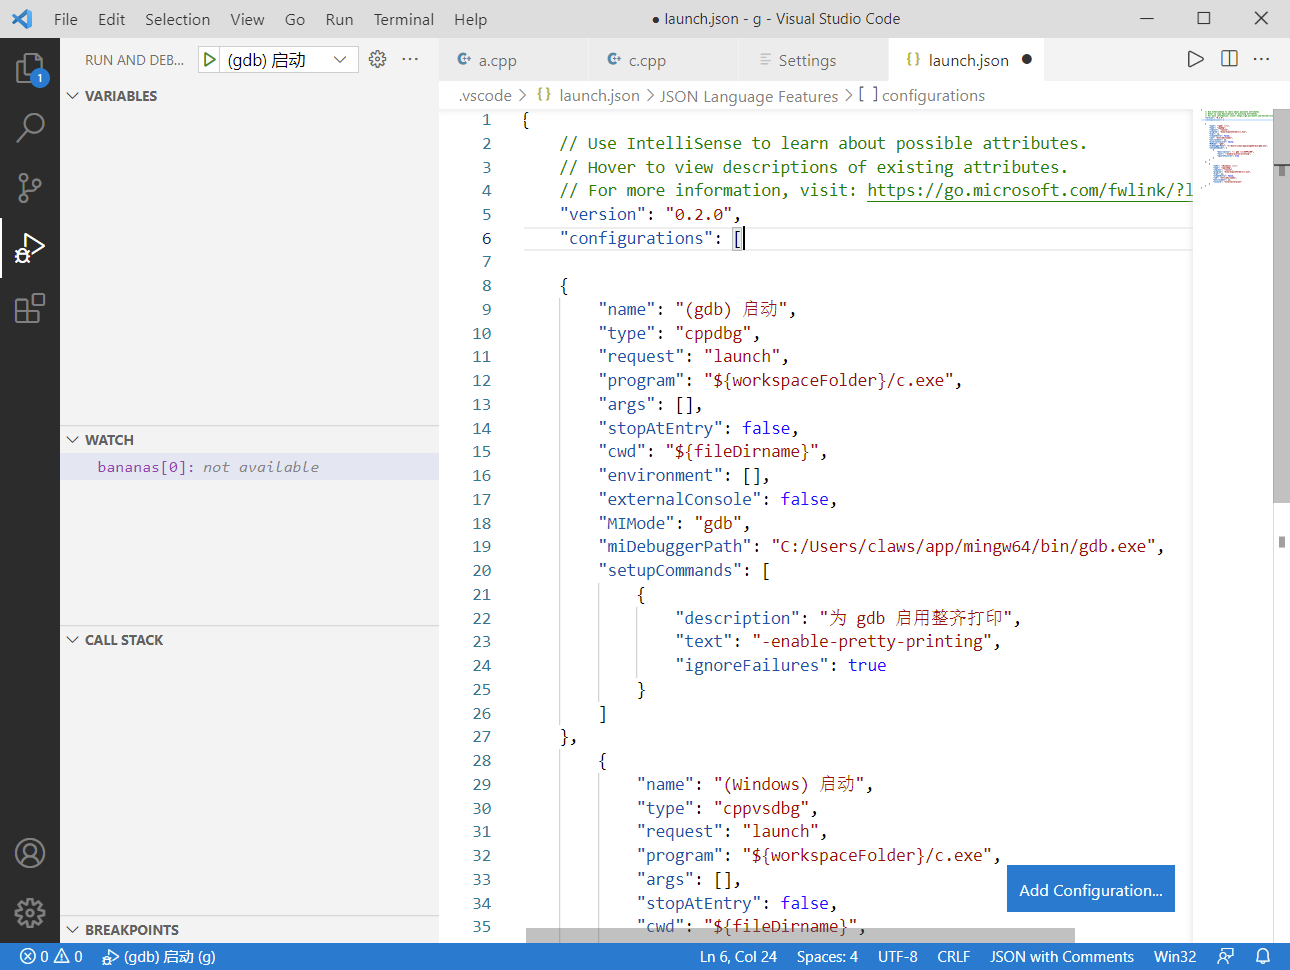Switch to the Settings tab
Screen dimensions: 1290x970
pyautogui.click(x=814, y=60)
